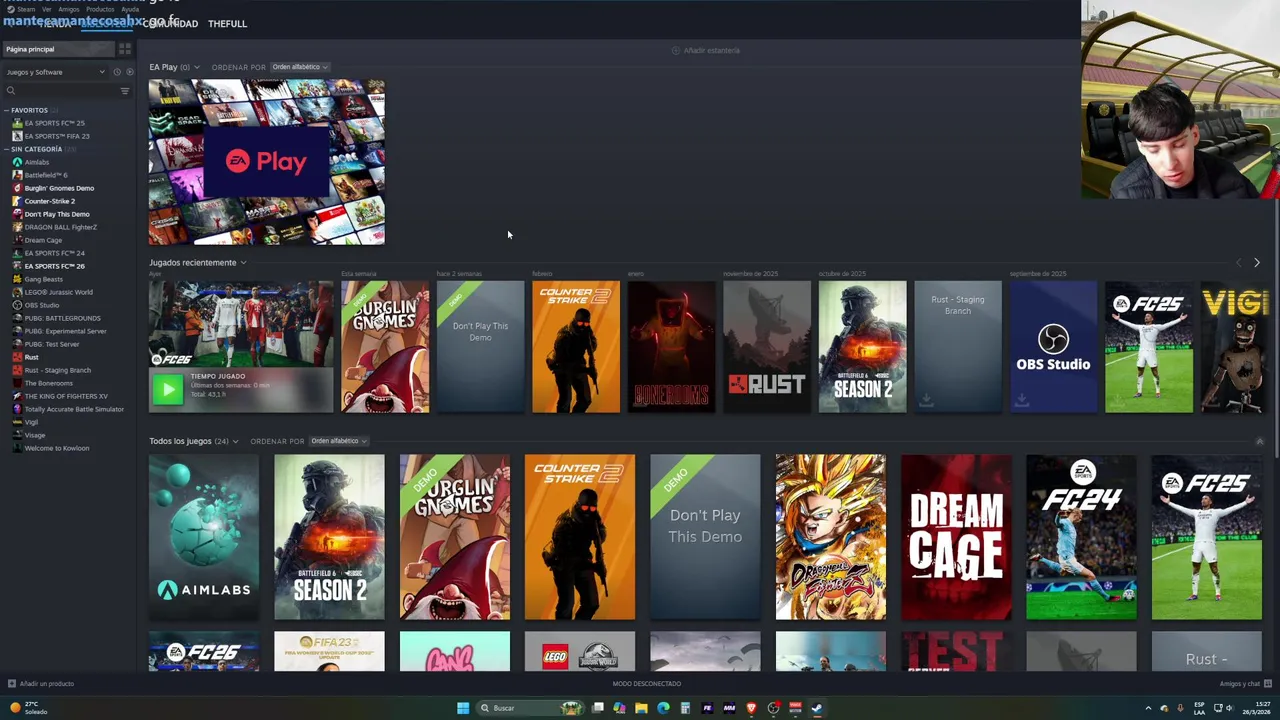
Task: Select Battlefield 6 in the game list
Action: (x=45, y=175)
